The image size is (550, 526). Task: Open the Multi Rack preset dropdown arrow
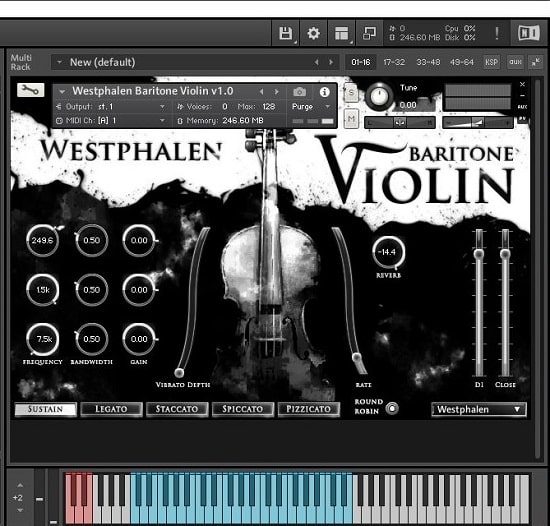click(59, 62)
